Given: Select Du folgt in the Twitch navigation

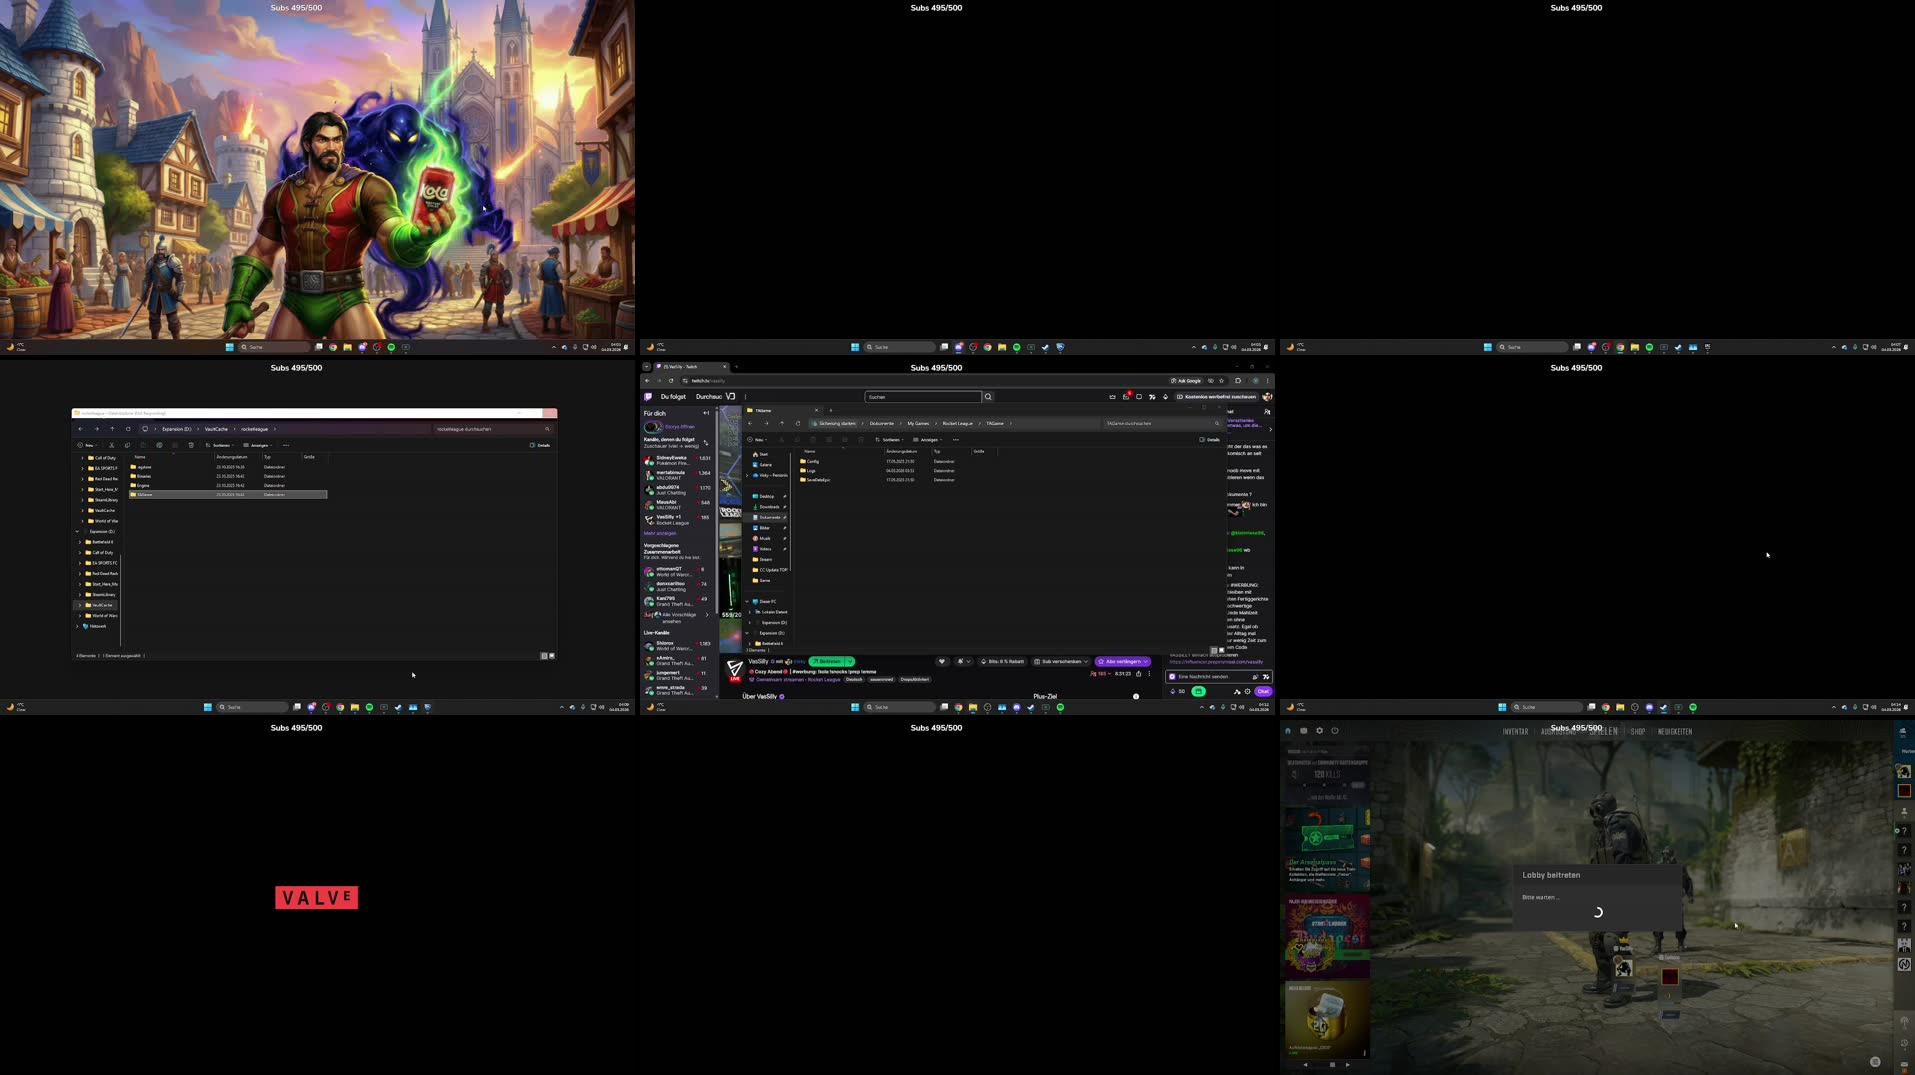Looking at the screenshot, I should (671, 397).
